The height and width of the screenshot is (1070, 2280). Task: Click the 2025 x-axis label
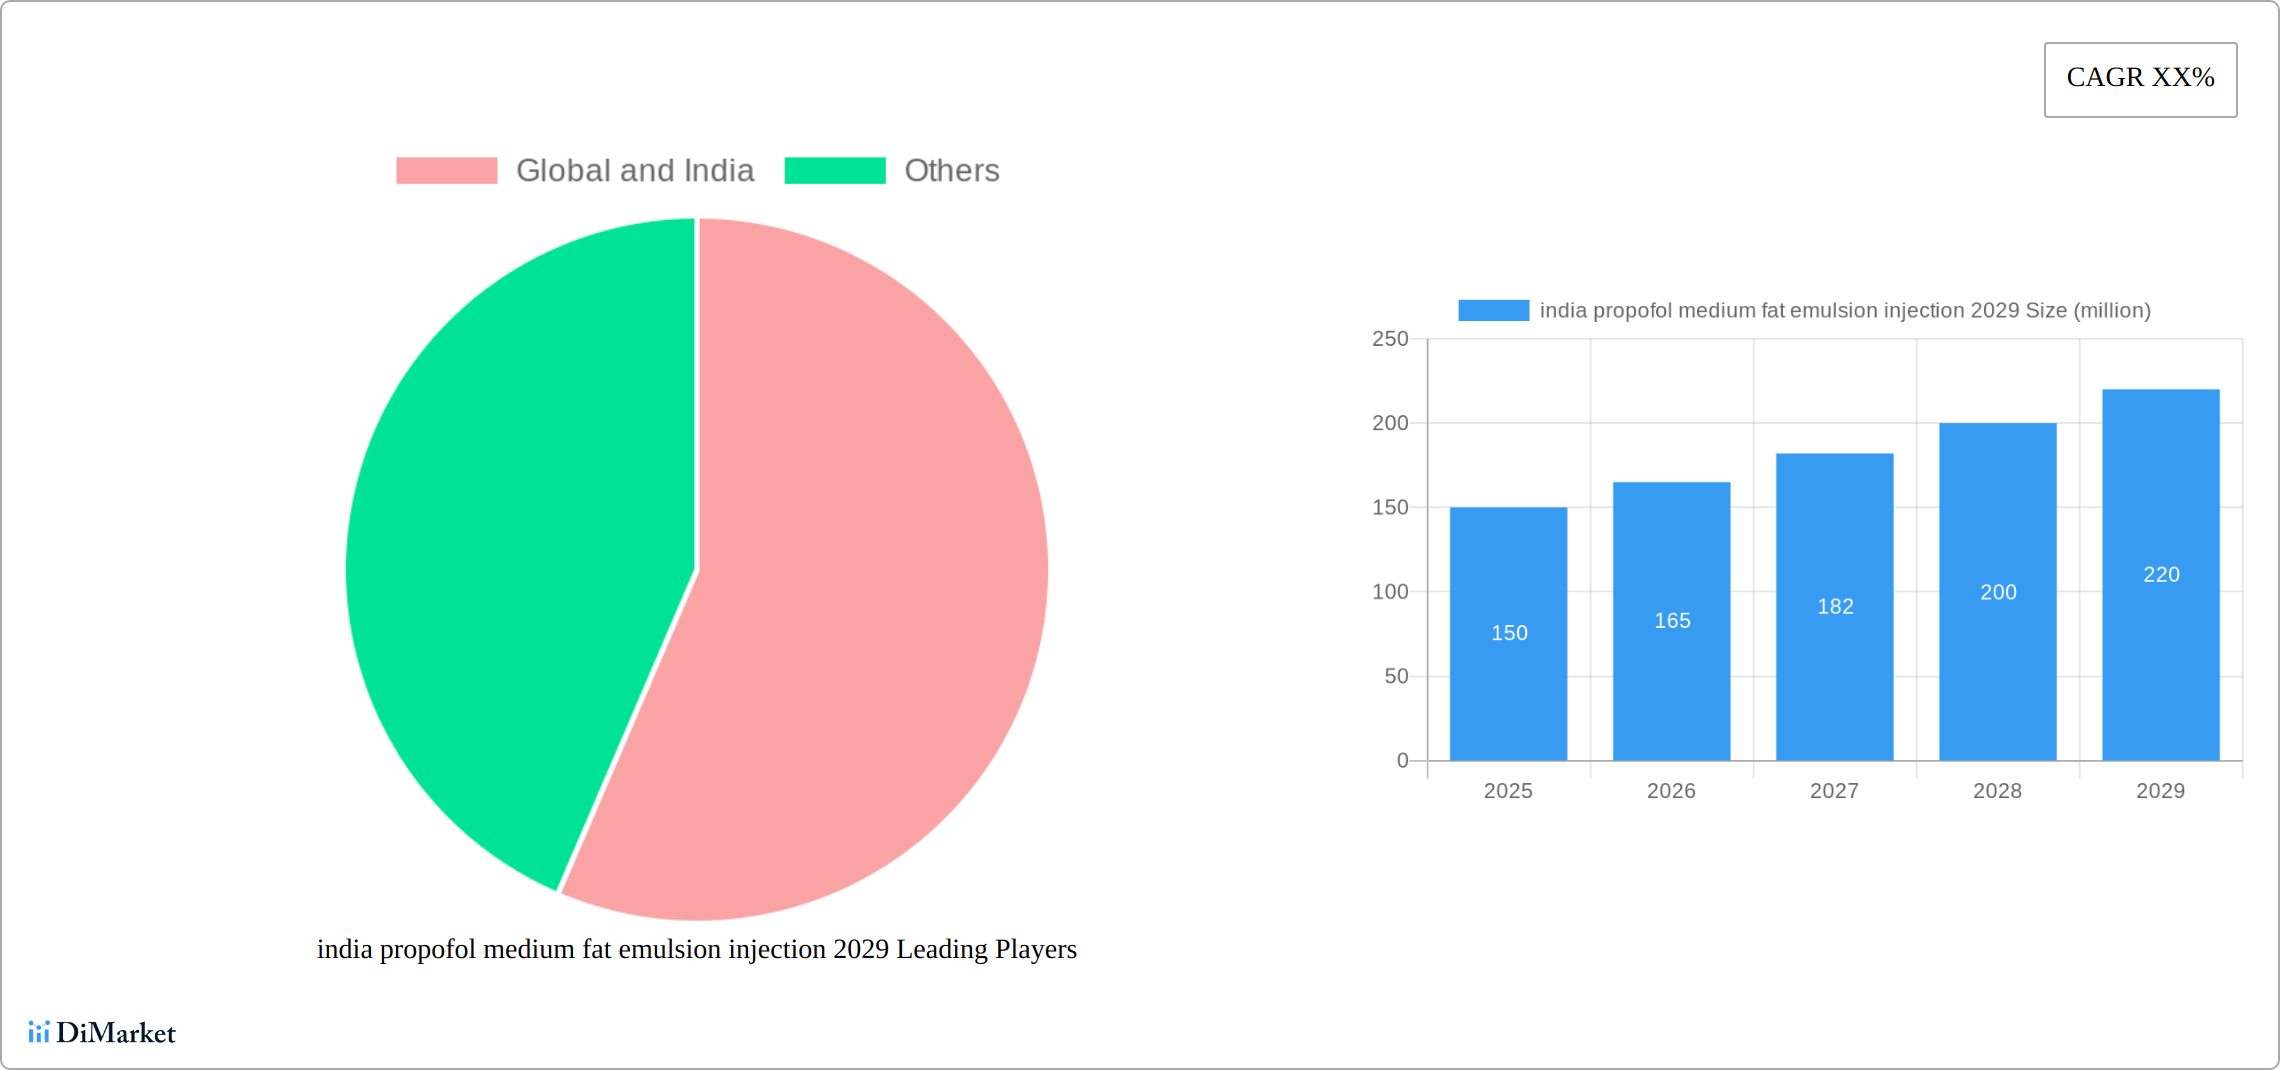click(x=1508, y=791)
